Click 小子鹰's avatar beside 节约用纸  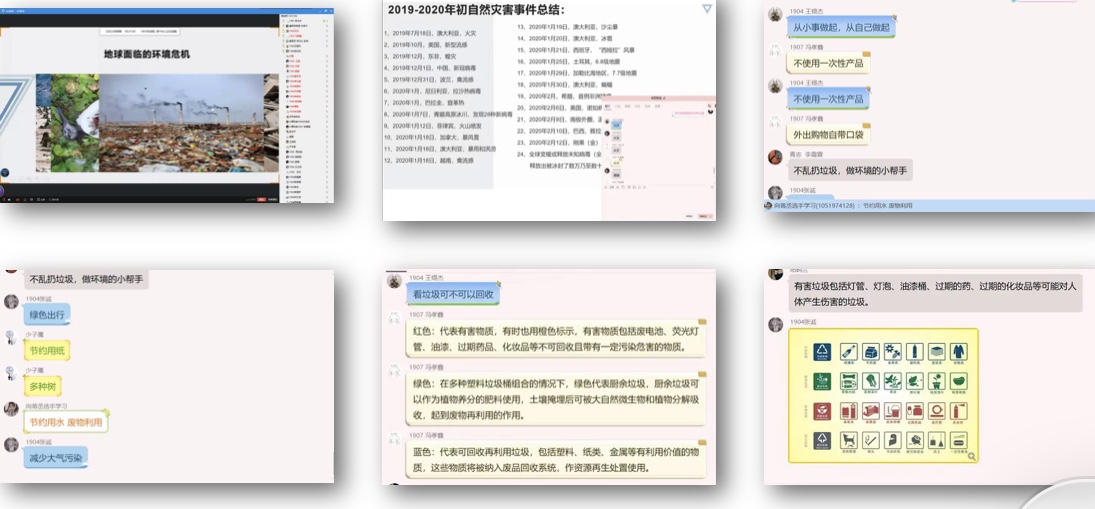click(11, 337)
